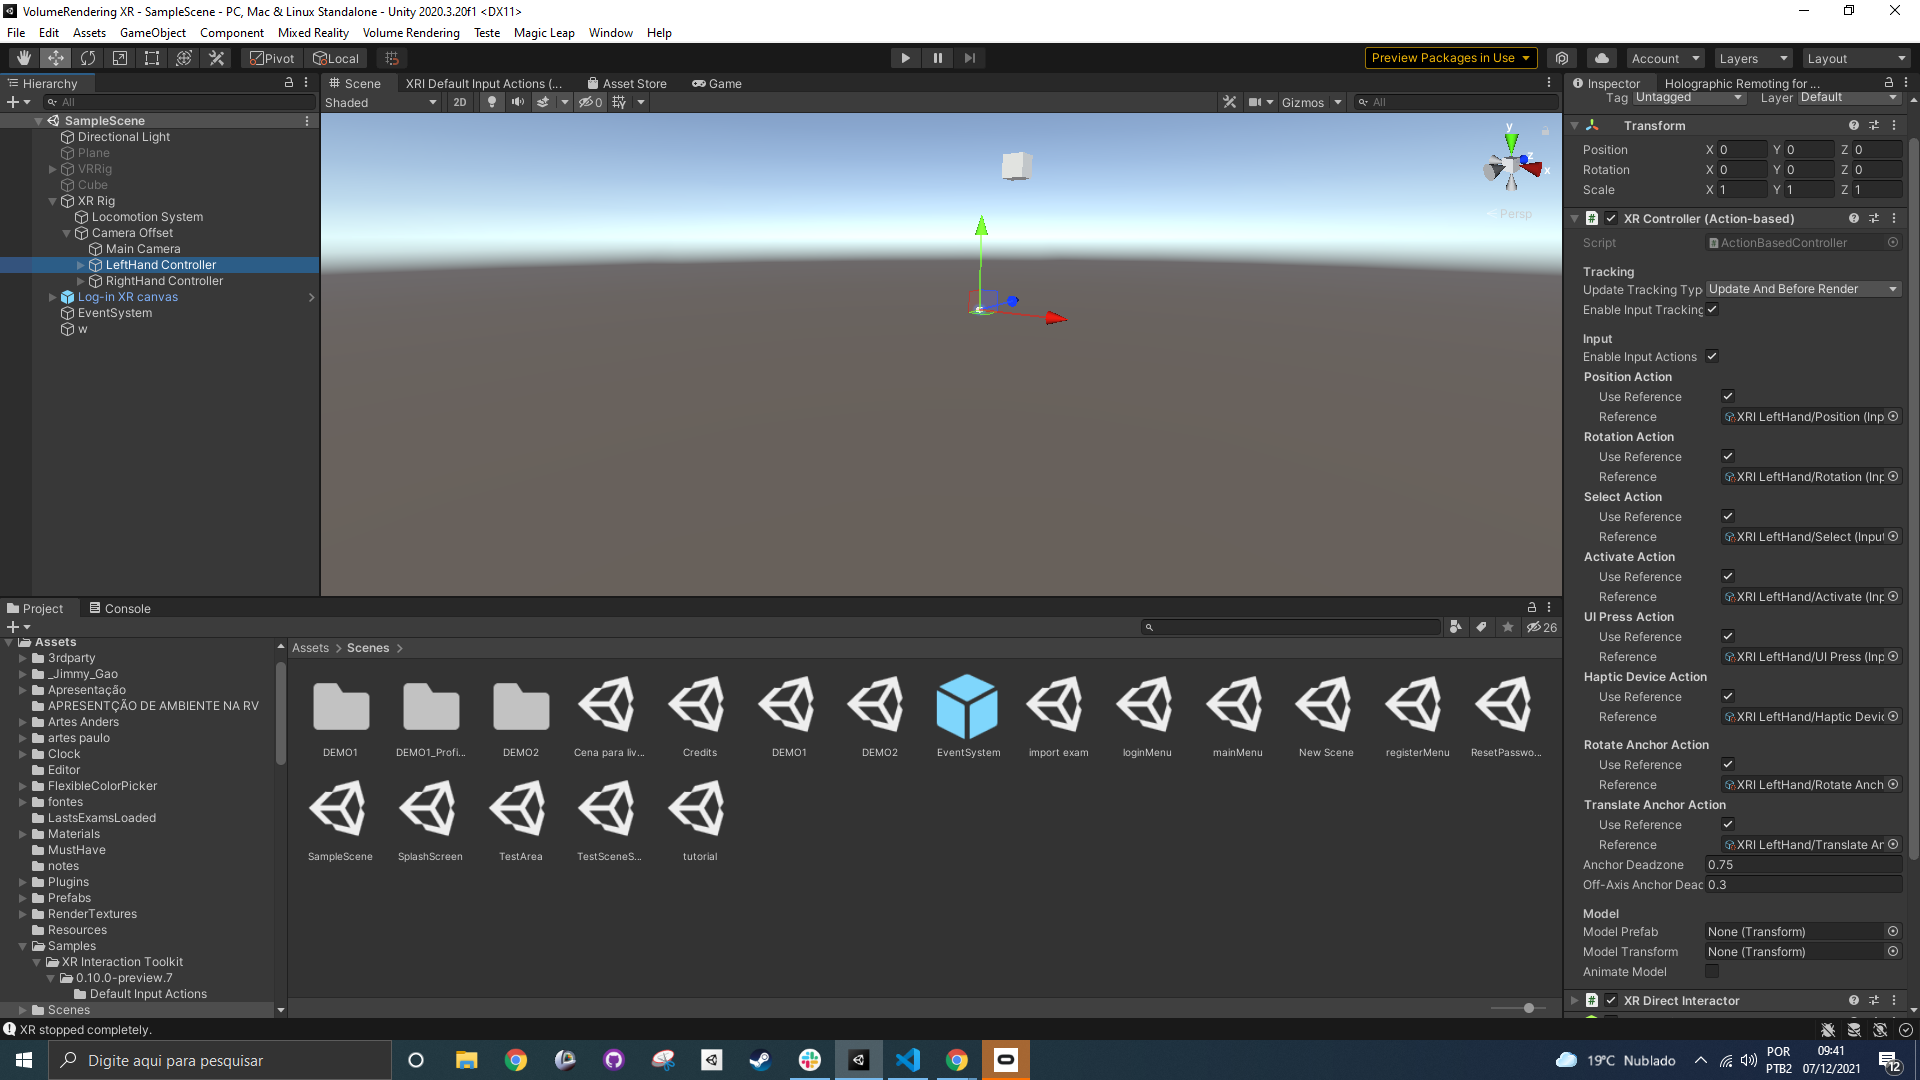
Task: Toggle Position Action Use Reference
Action: 1728,397
